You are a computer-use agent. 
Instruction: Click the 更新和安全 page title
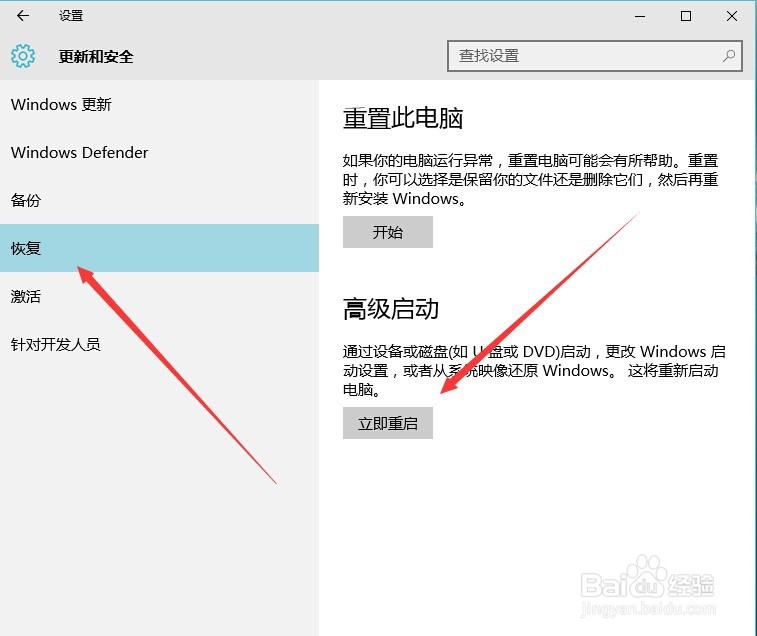click(x=96, y=57)
